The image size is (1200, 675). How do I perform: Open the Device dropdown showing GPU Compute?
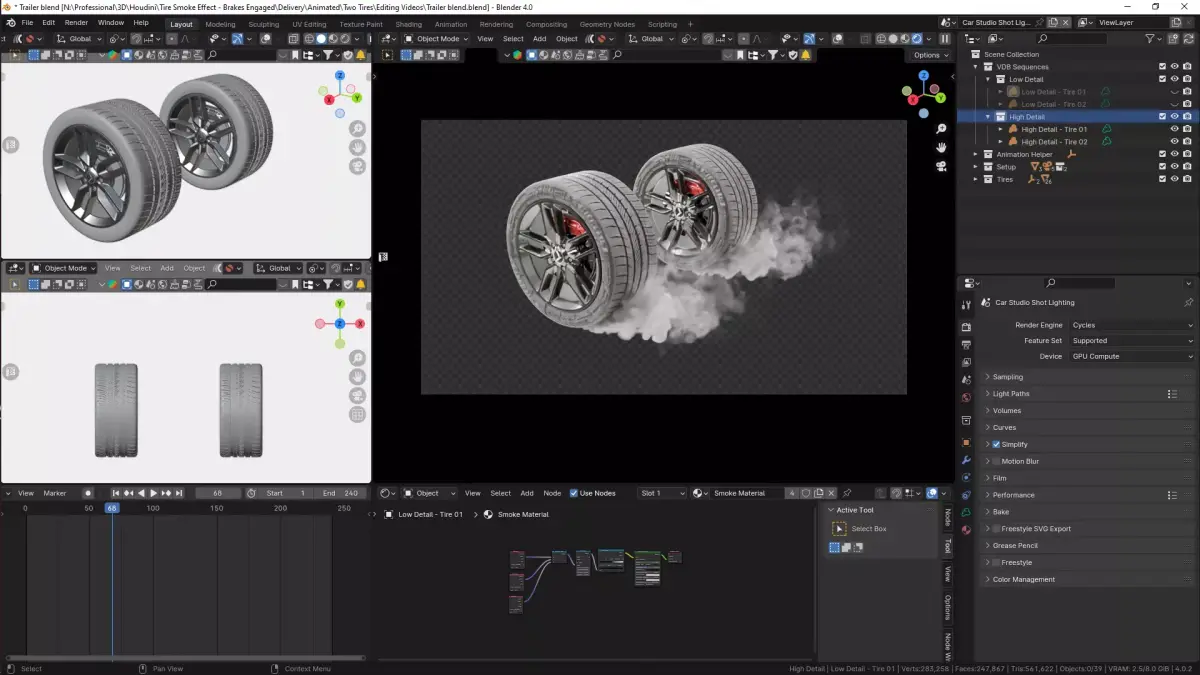[x=1132, y=356]
